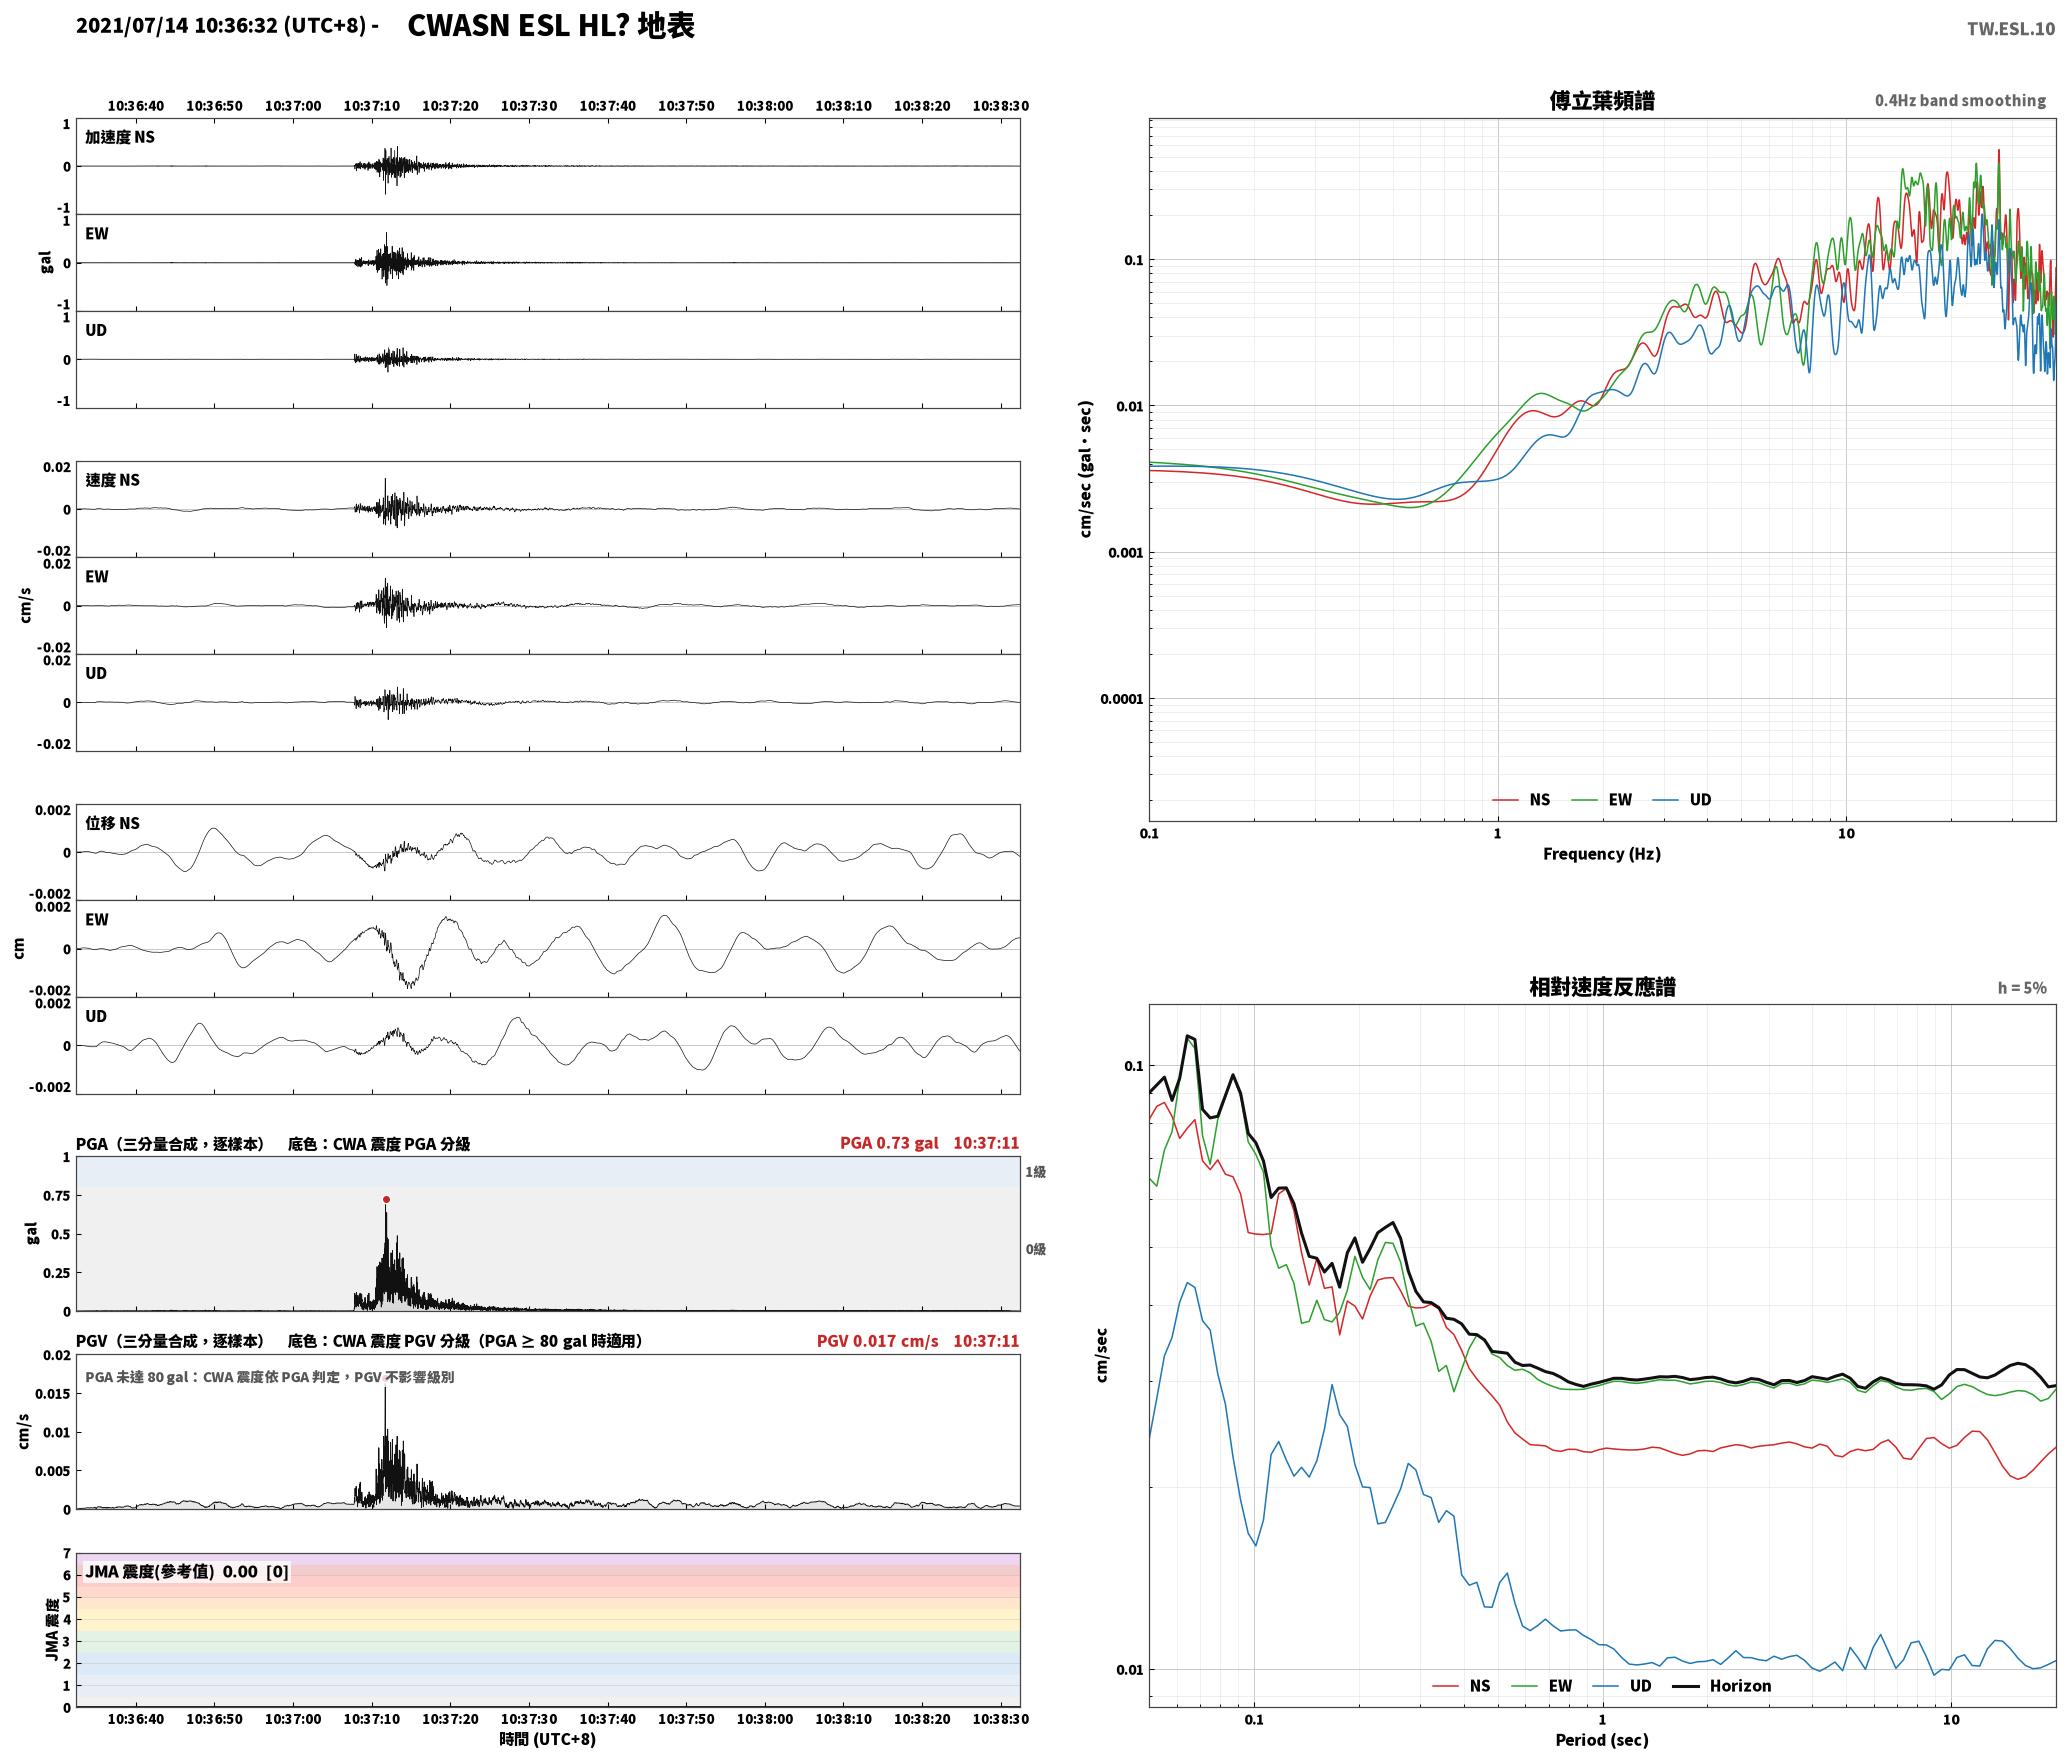Click the 傅立葉頻譜 chart title
Viewport: 2066px width, 1760px height.
pos(1601,100)
